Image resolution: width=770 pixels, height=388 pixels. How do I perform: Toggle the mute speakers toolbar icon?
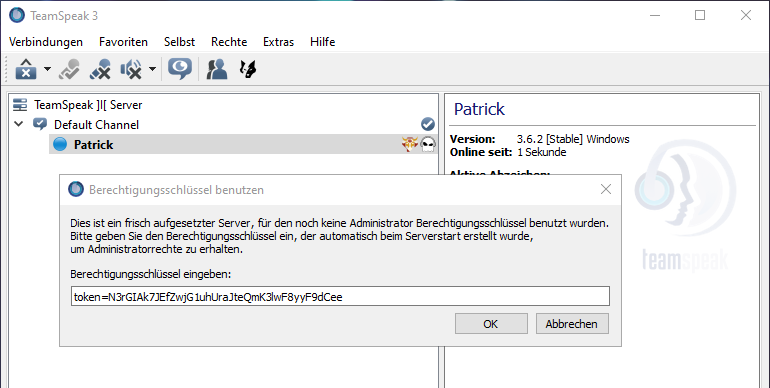(x=131, y=69)
